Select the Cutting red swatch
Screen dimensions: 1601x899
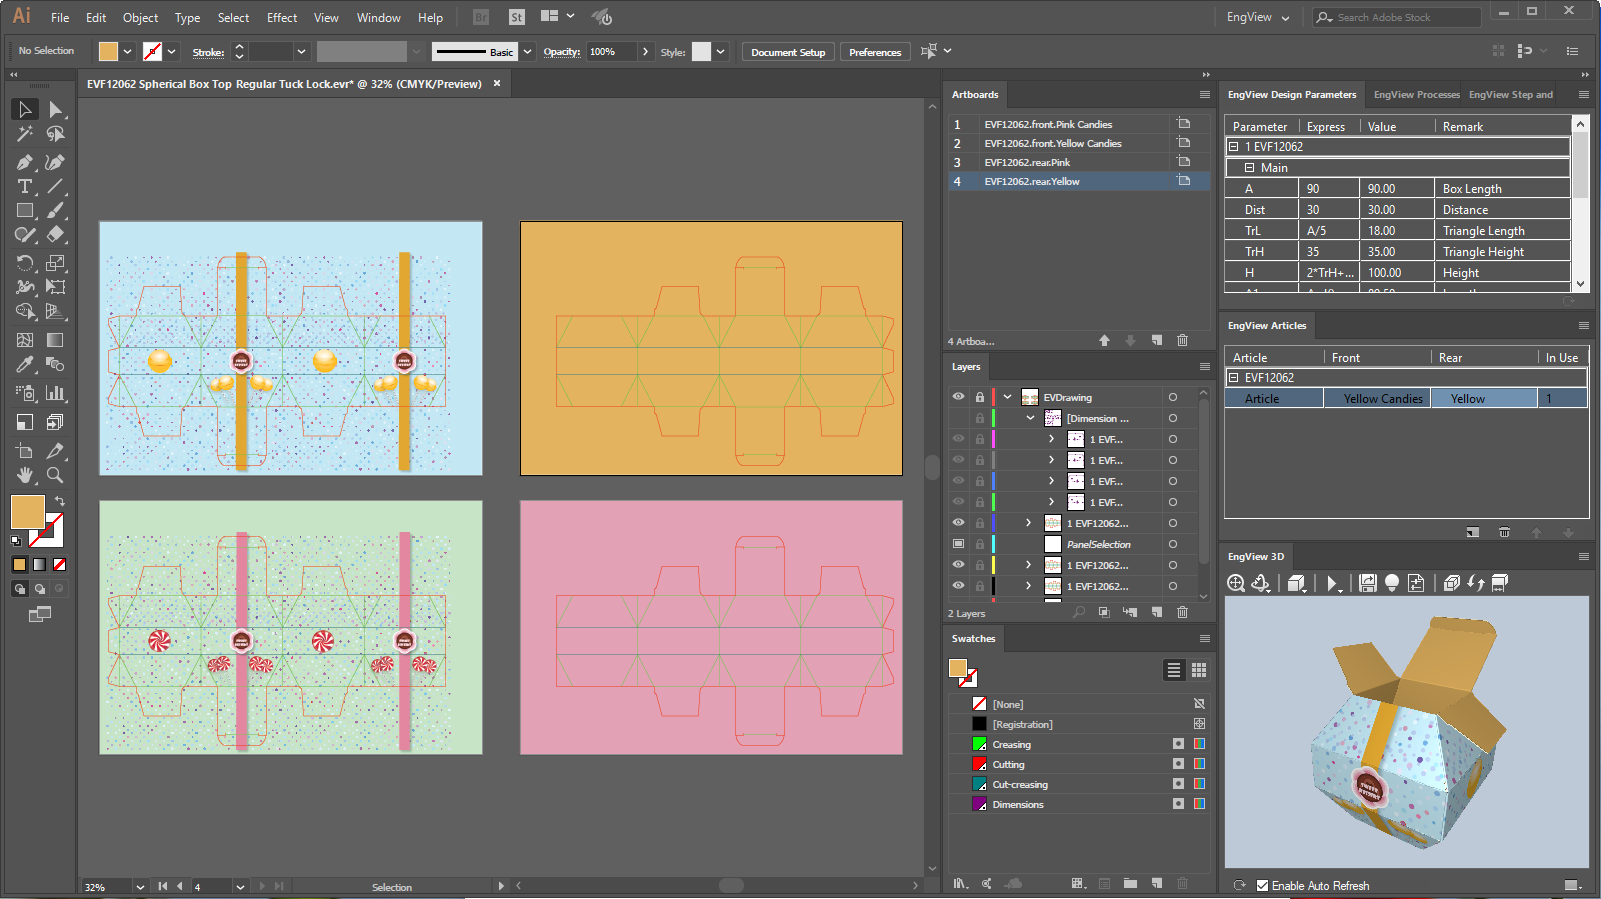(980, 764)
